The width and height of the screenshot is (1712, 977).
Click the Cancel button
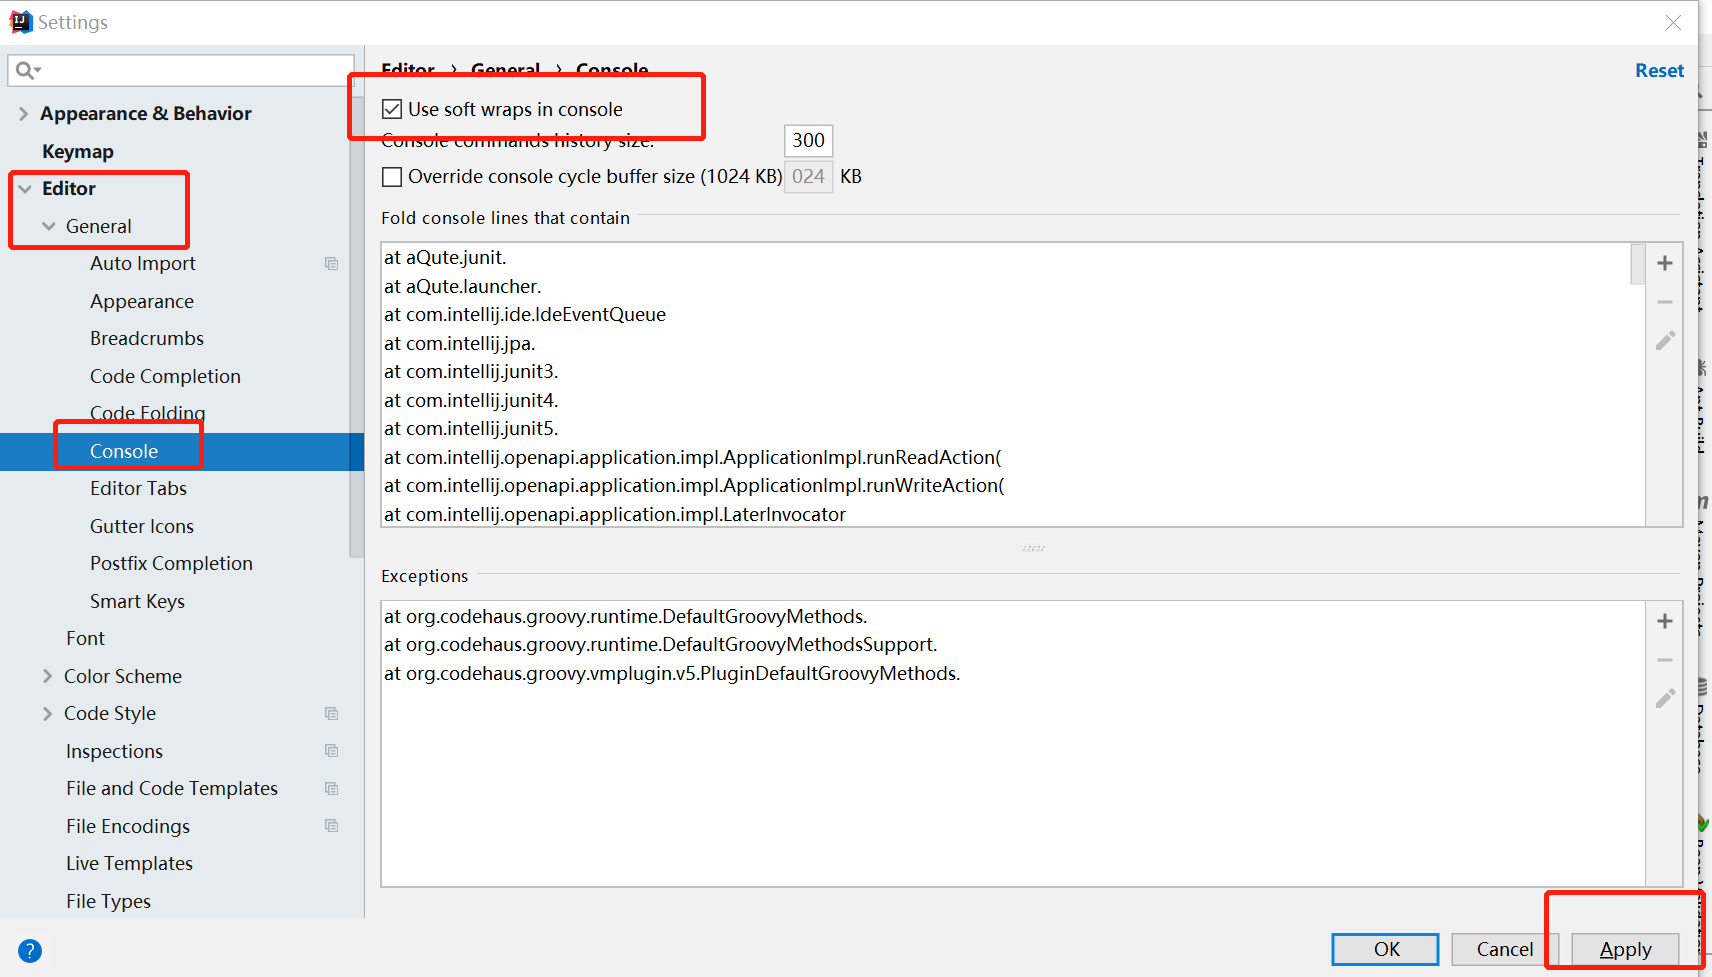(1504, 949)
